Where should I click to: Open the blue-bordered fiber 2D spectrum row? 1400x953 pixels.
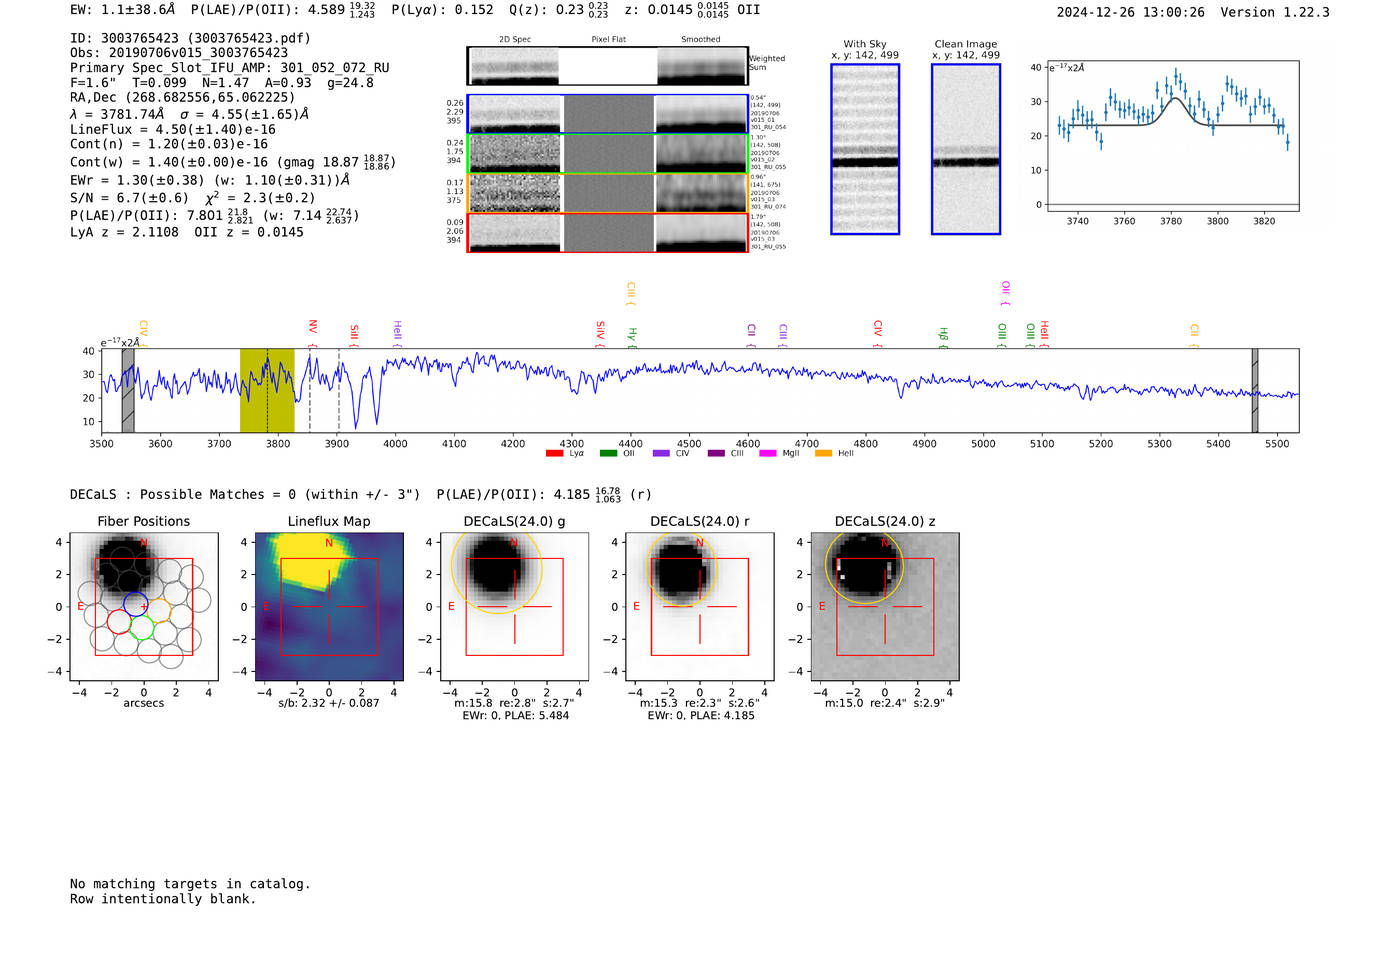[x=607, y=114]
